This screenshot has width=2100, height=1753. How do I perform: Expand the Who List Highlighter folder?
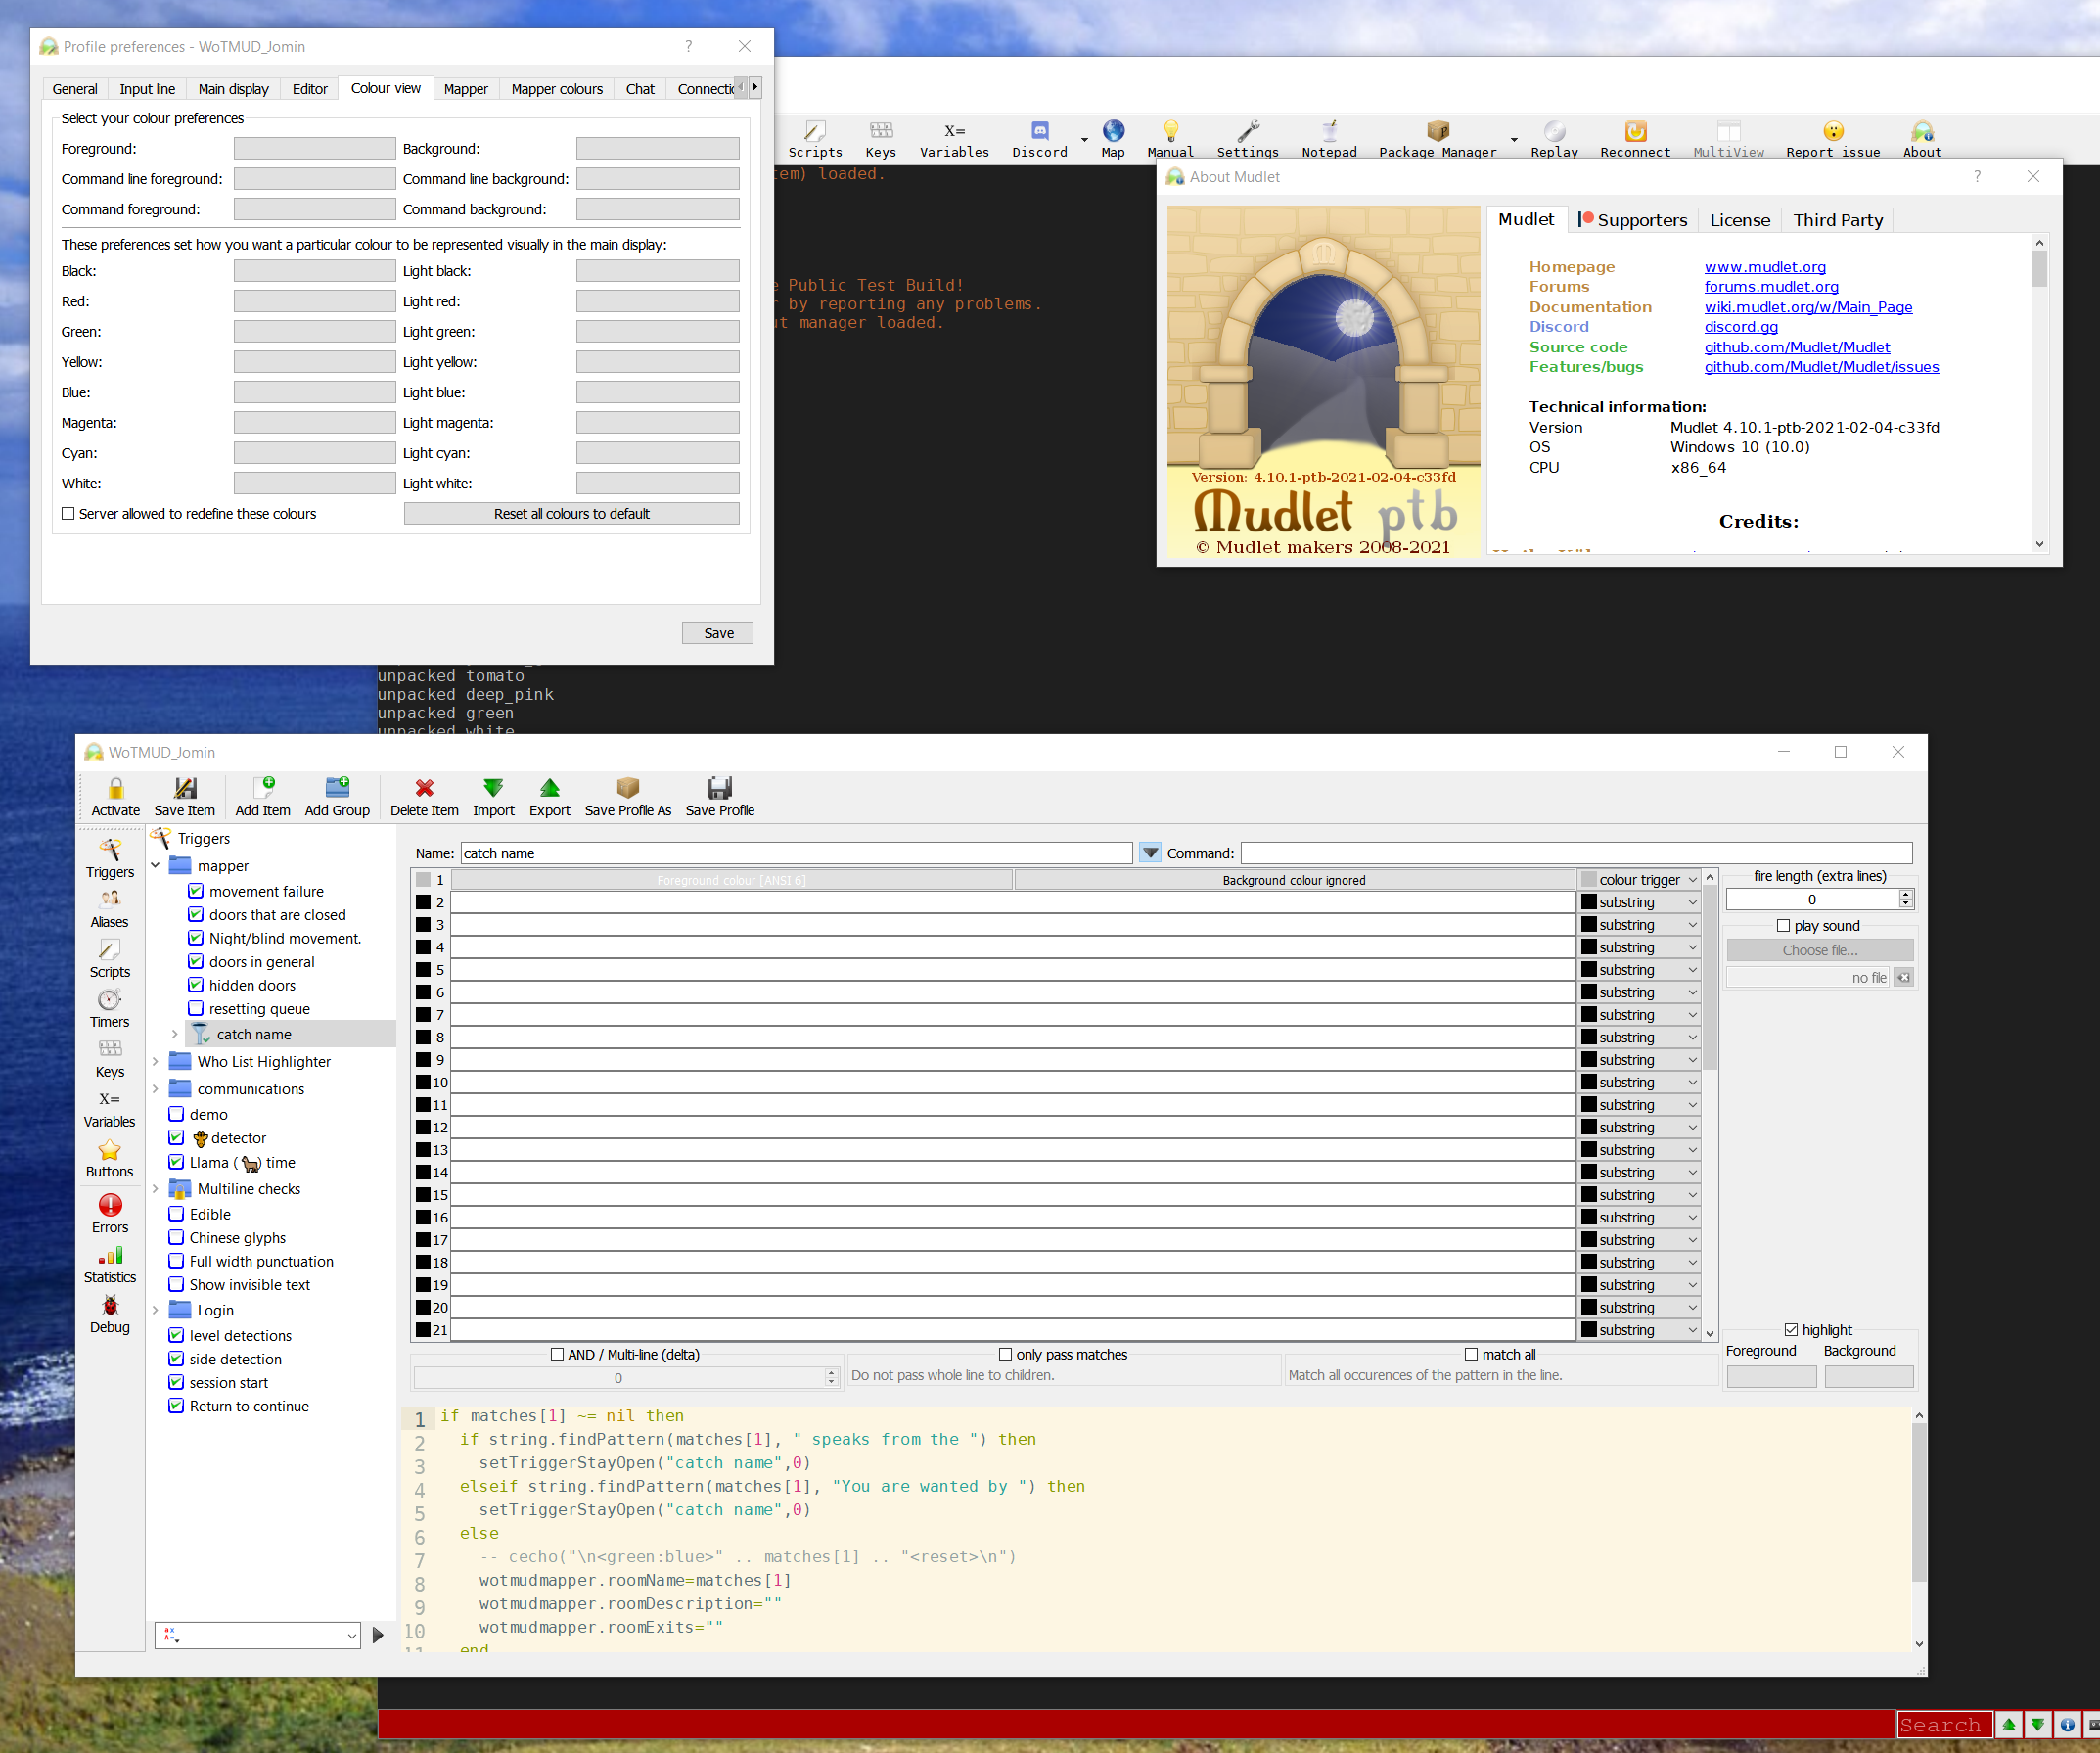tap(156, 1061)
